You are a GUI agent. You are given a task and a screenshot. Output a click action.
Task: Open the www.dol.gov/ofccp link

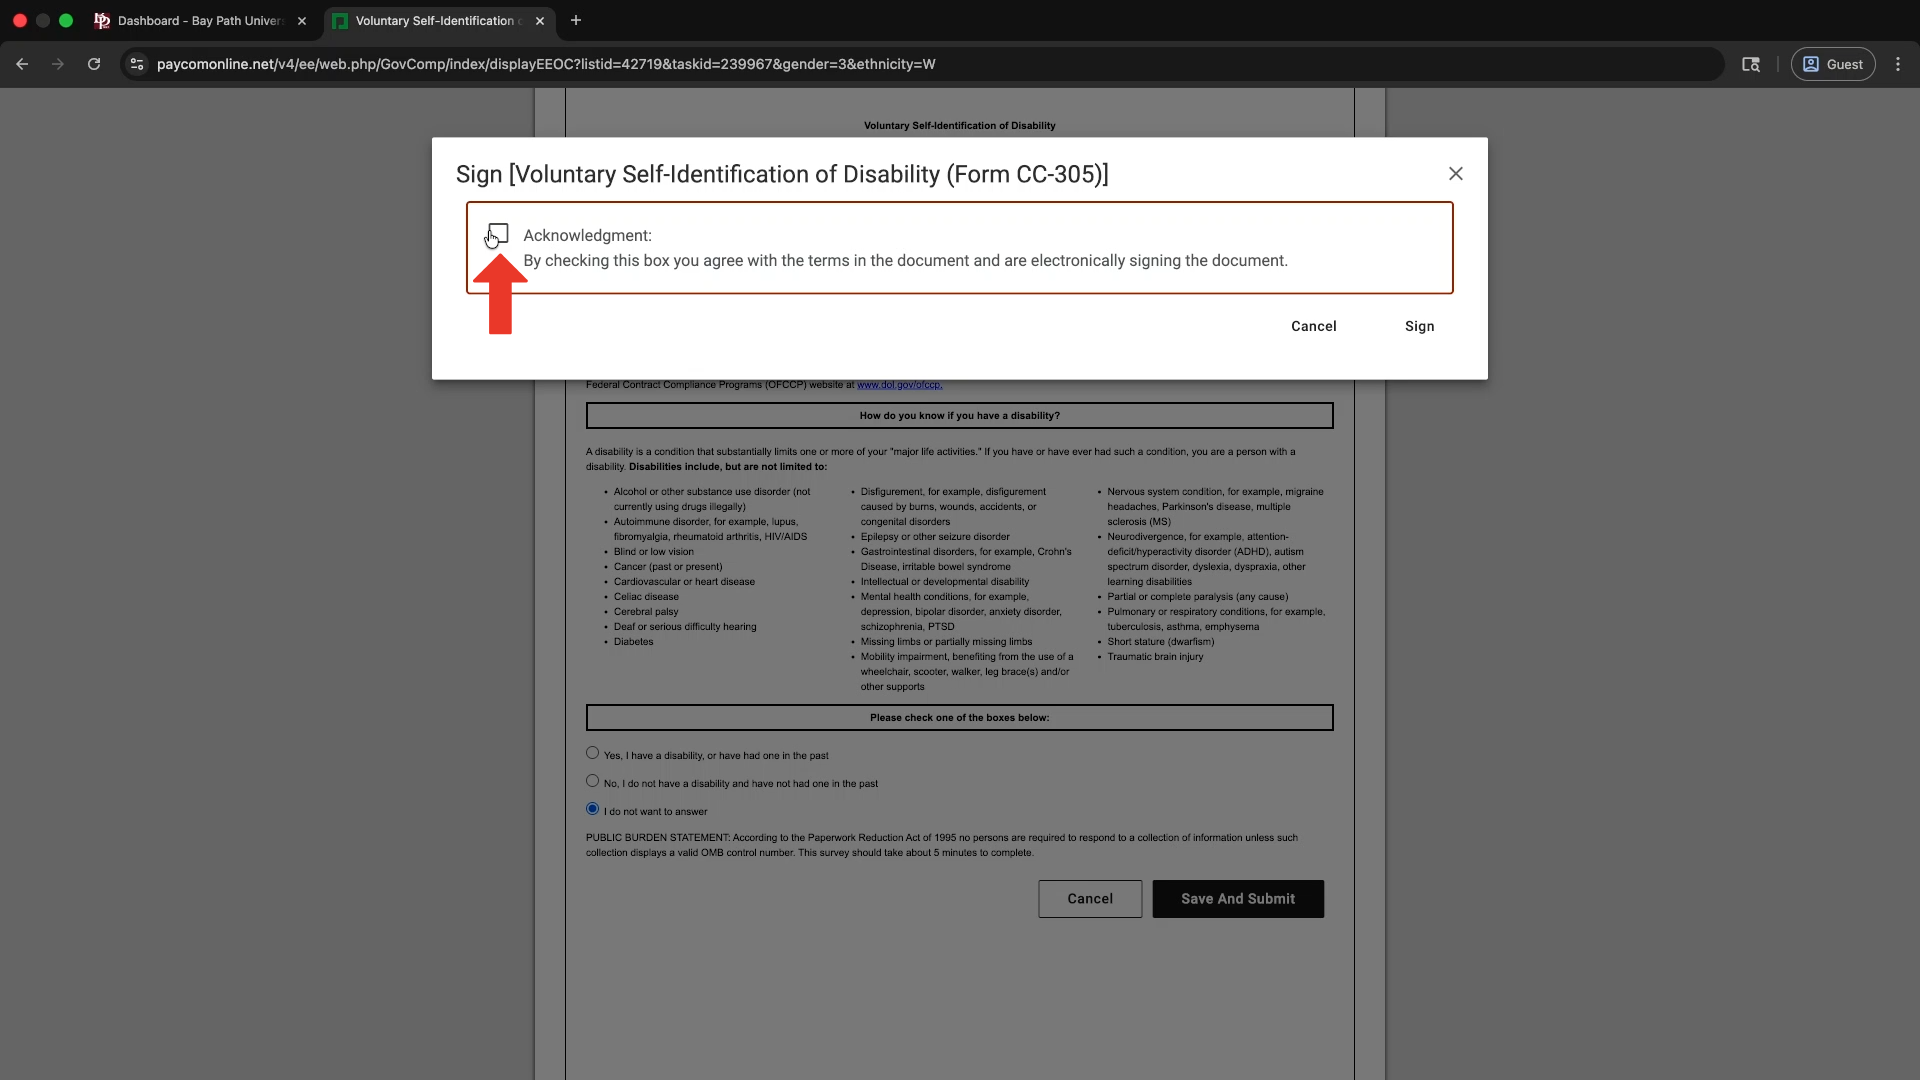tap(899, 385)
